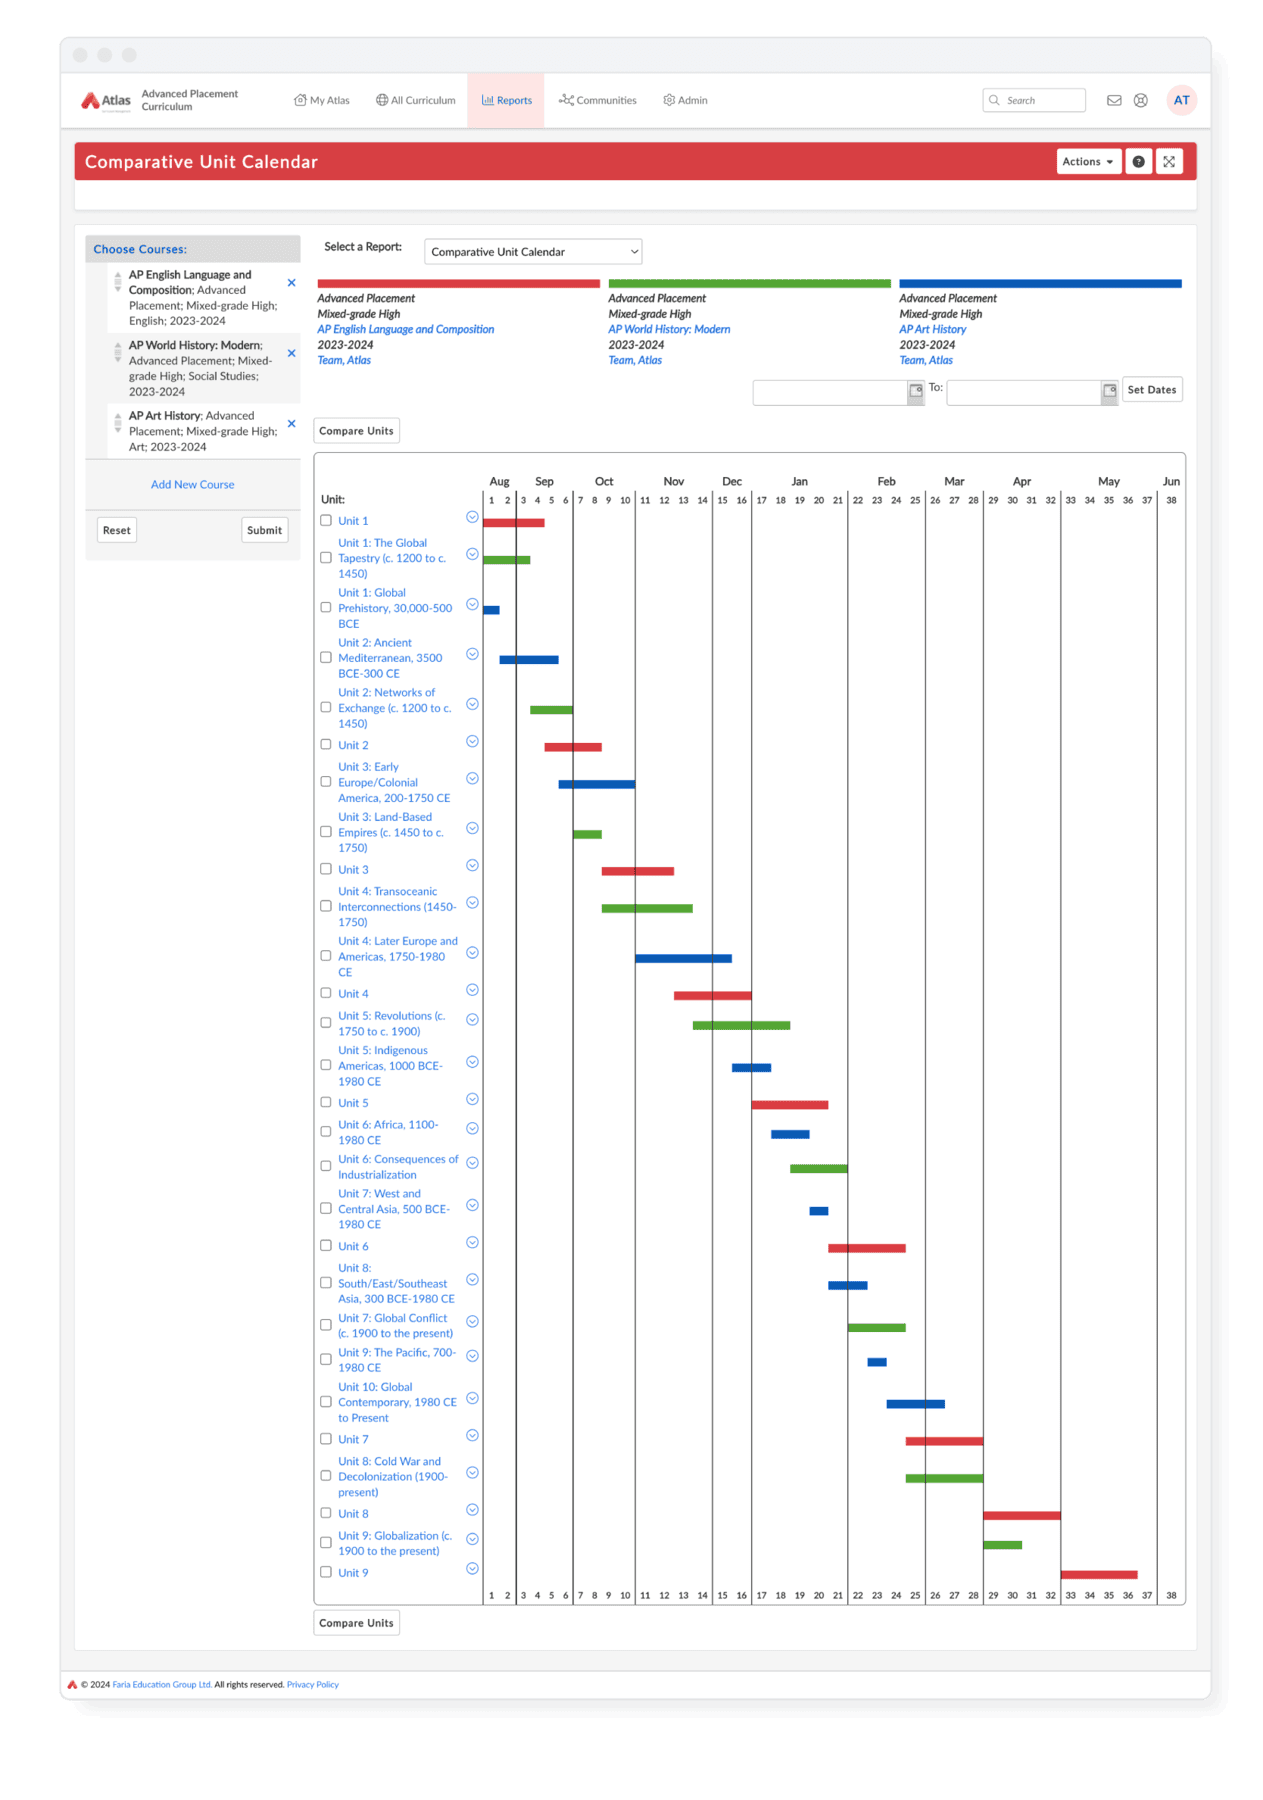1263x1800 pixels.
Task: Open the Select a Report dropdown
Action: (x=533, y=252)
